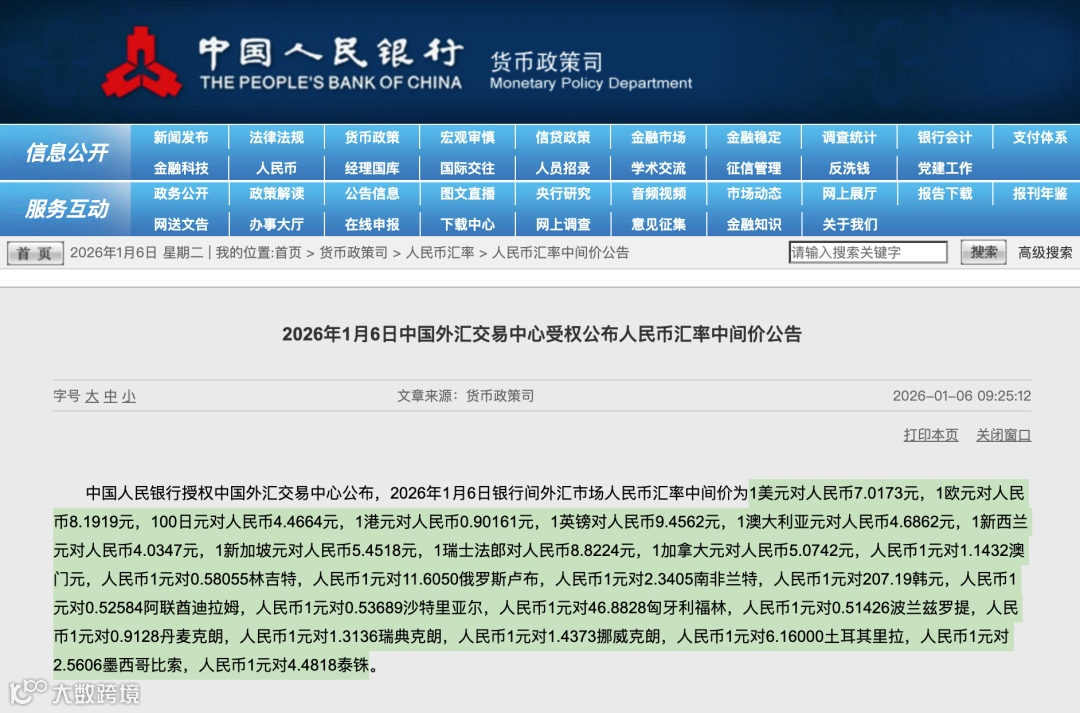Select 金融市场 in the top navigation

click(x=658, y=137)
